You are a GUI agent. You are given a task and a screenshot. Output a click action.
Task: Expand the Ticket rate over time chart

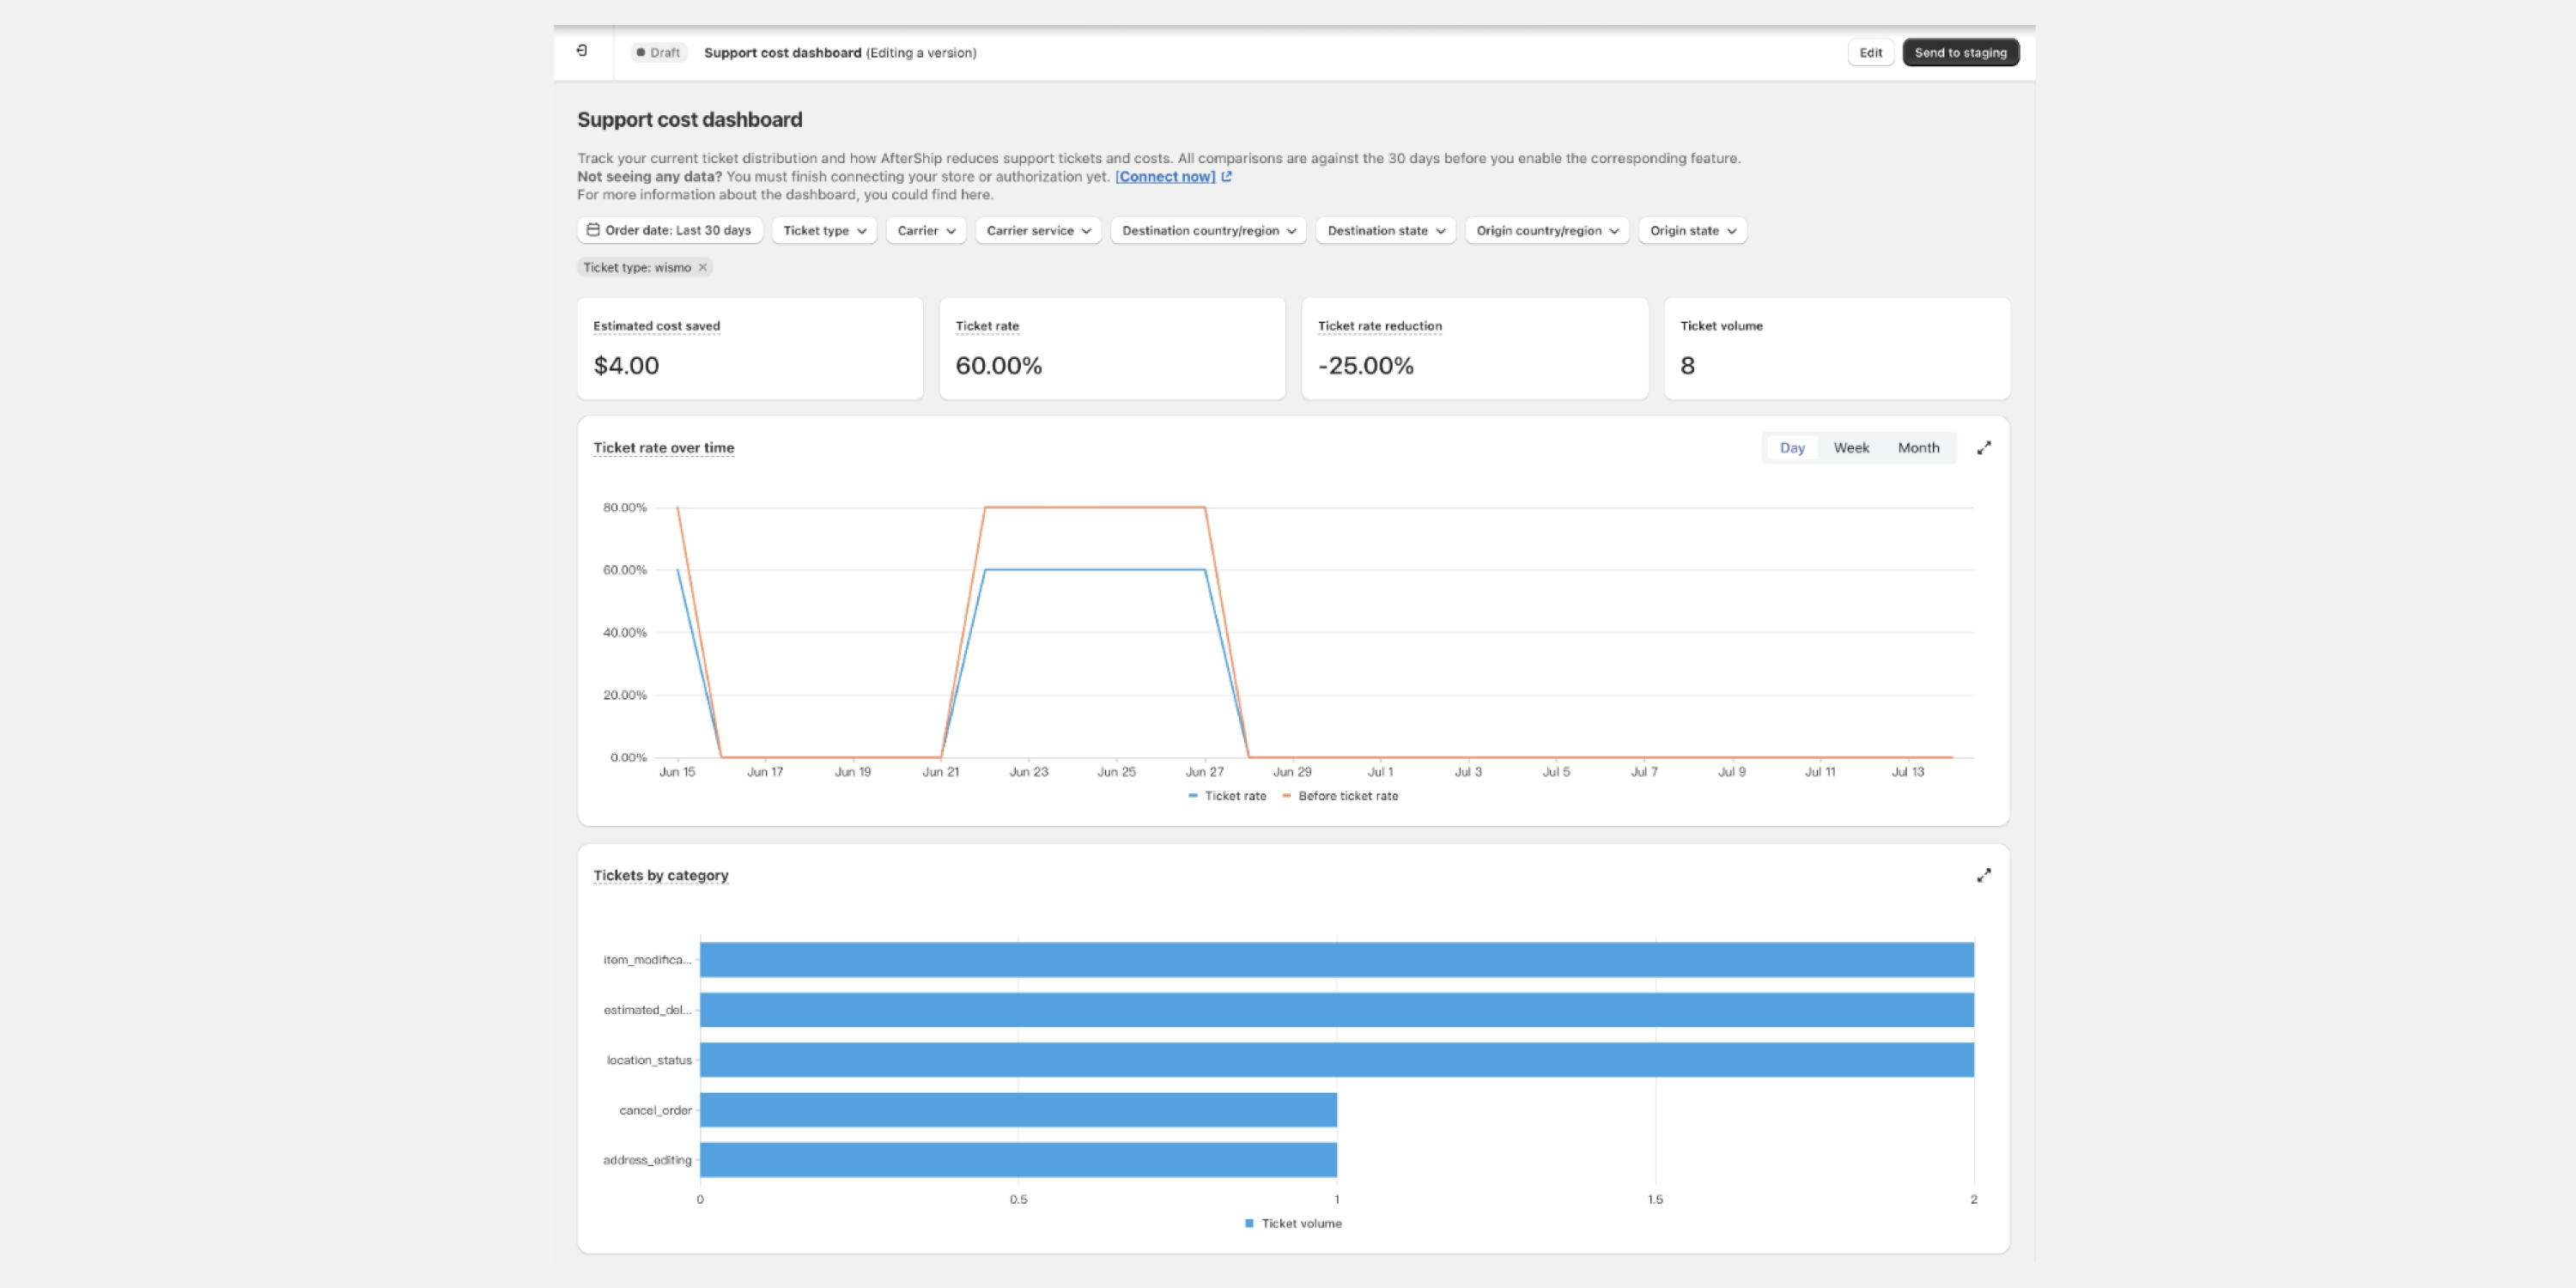[1983, 448]
